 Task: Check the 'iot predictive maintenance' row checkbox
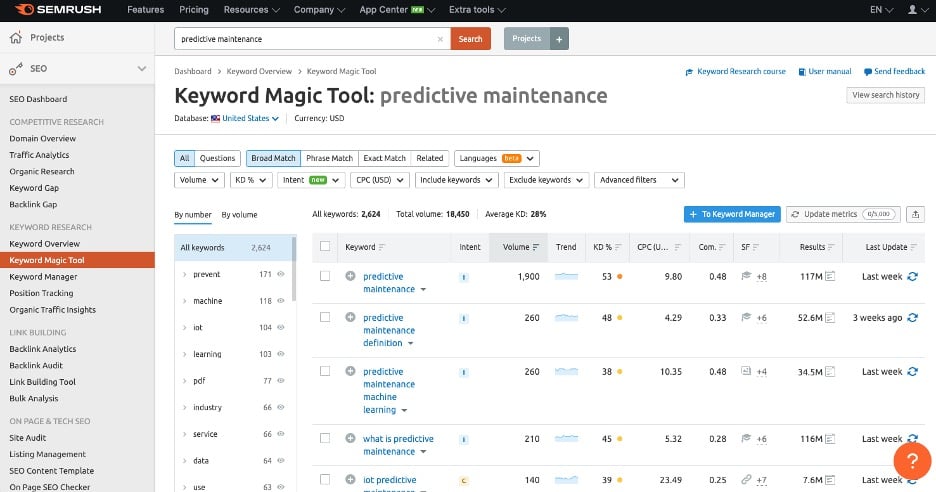(325, 479)
